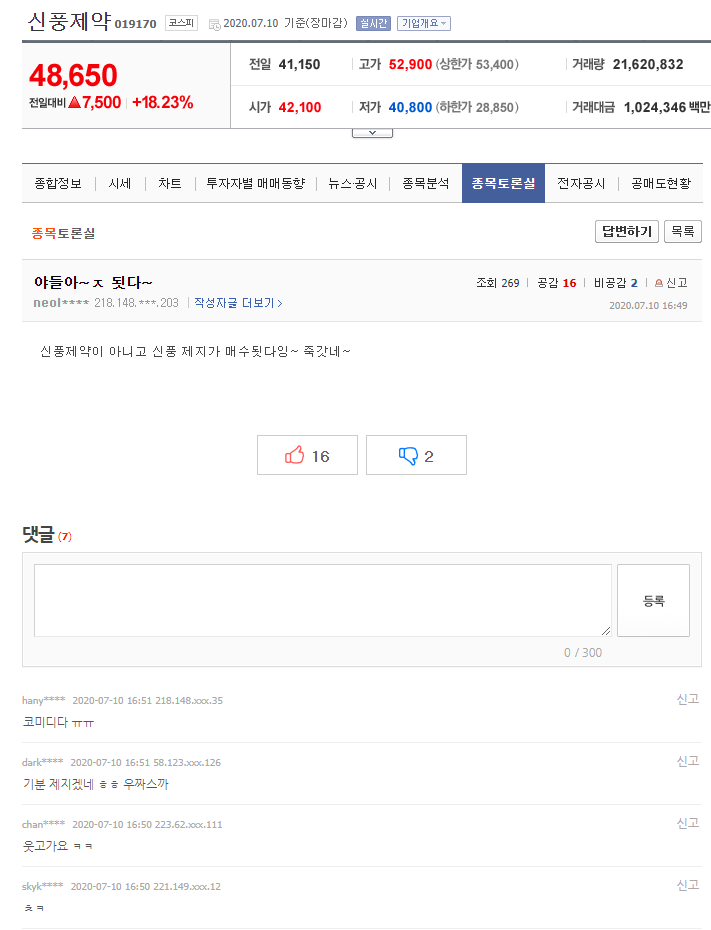Click the 코스피 market badge
Image resolution: width=711 pixels, height=930 pixels.
coord(181,23)
